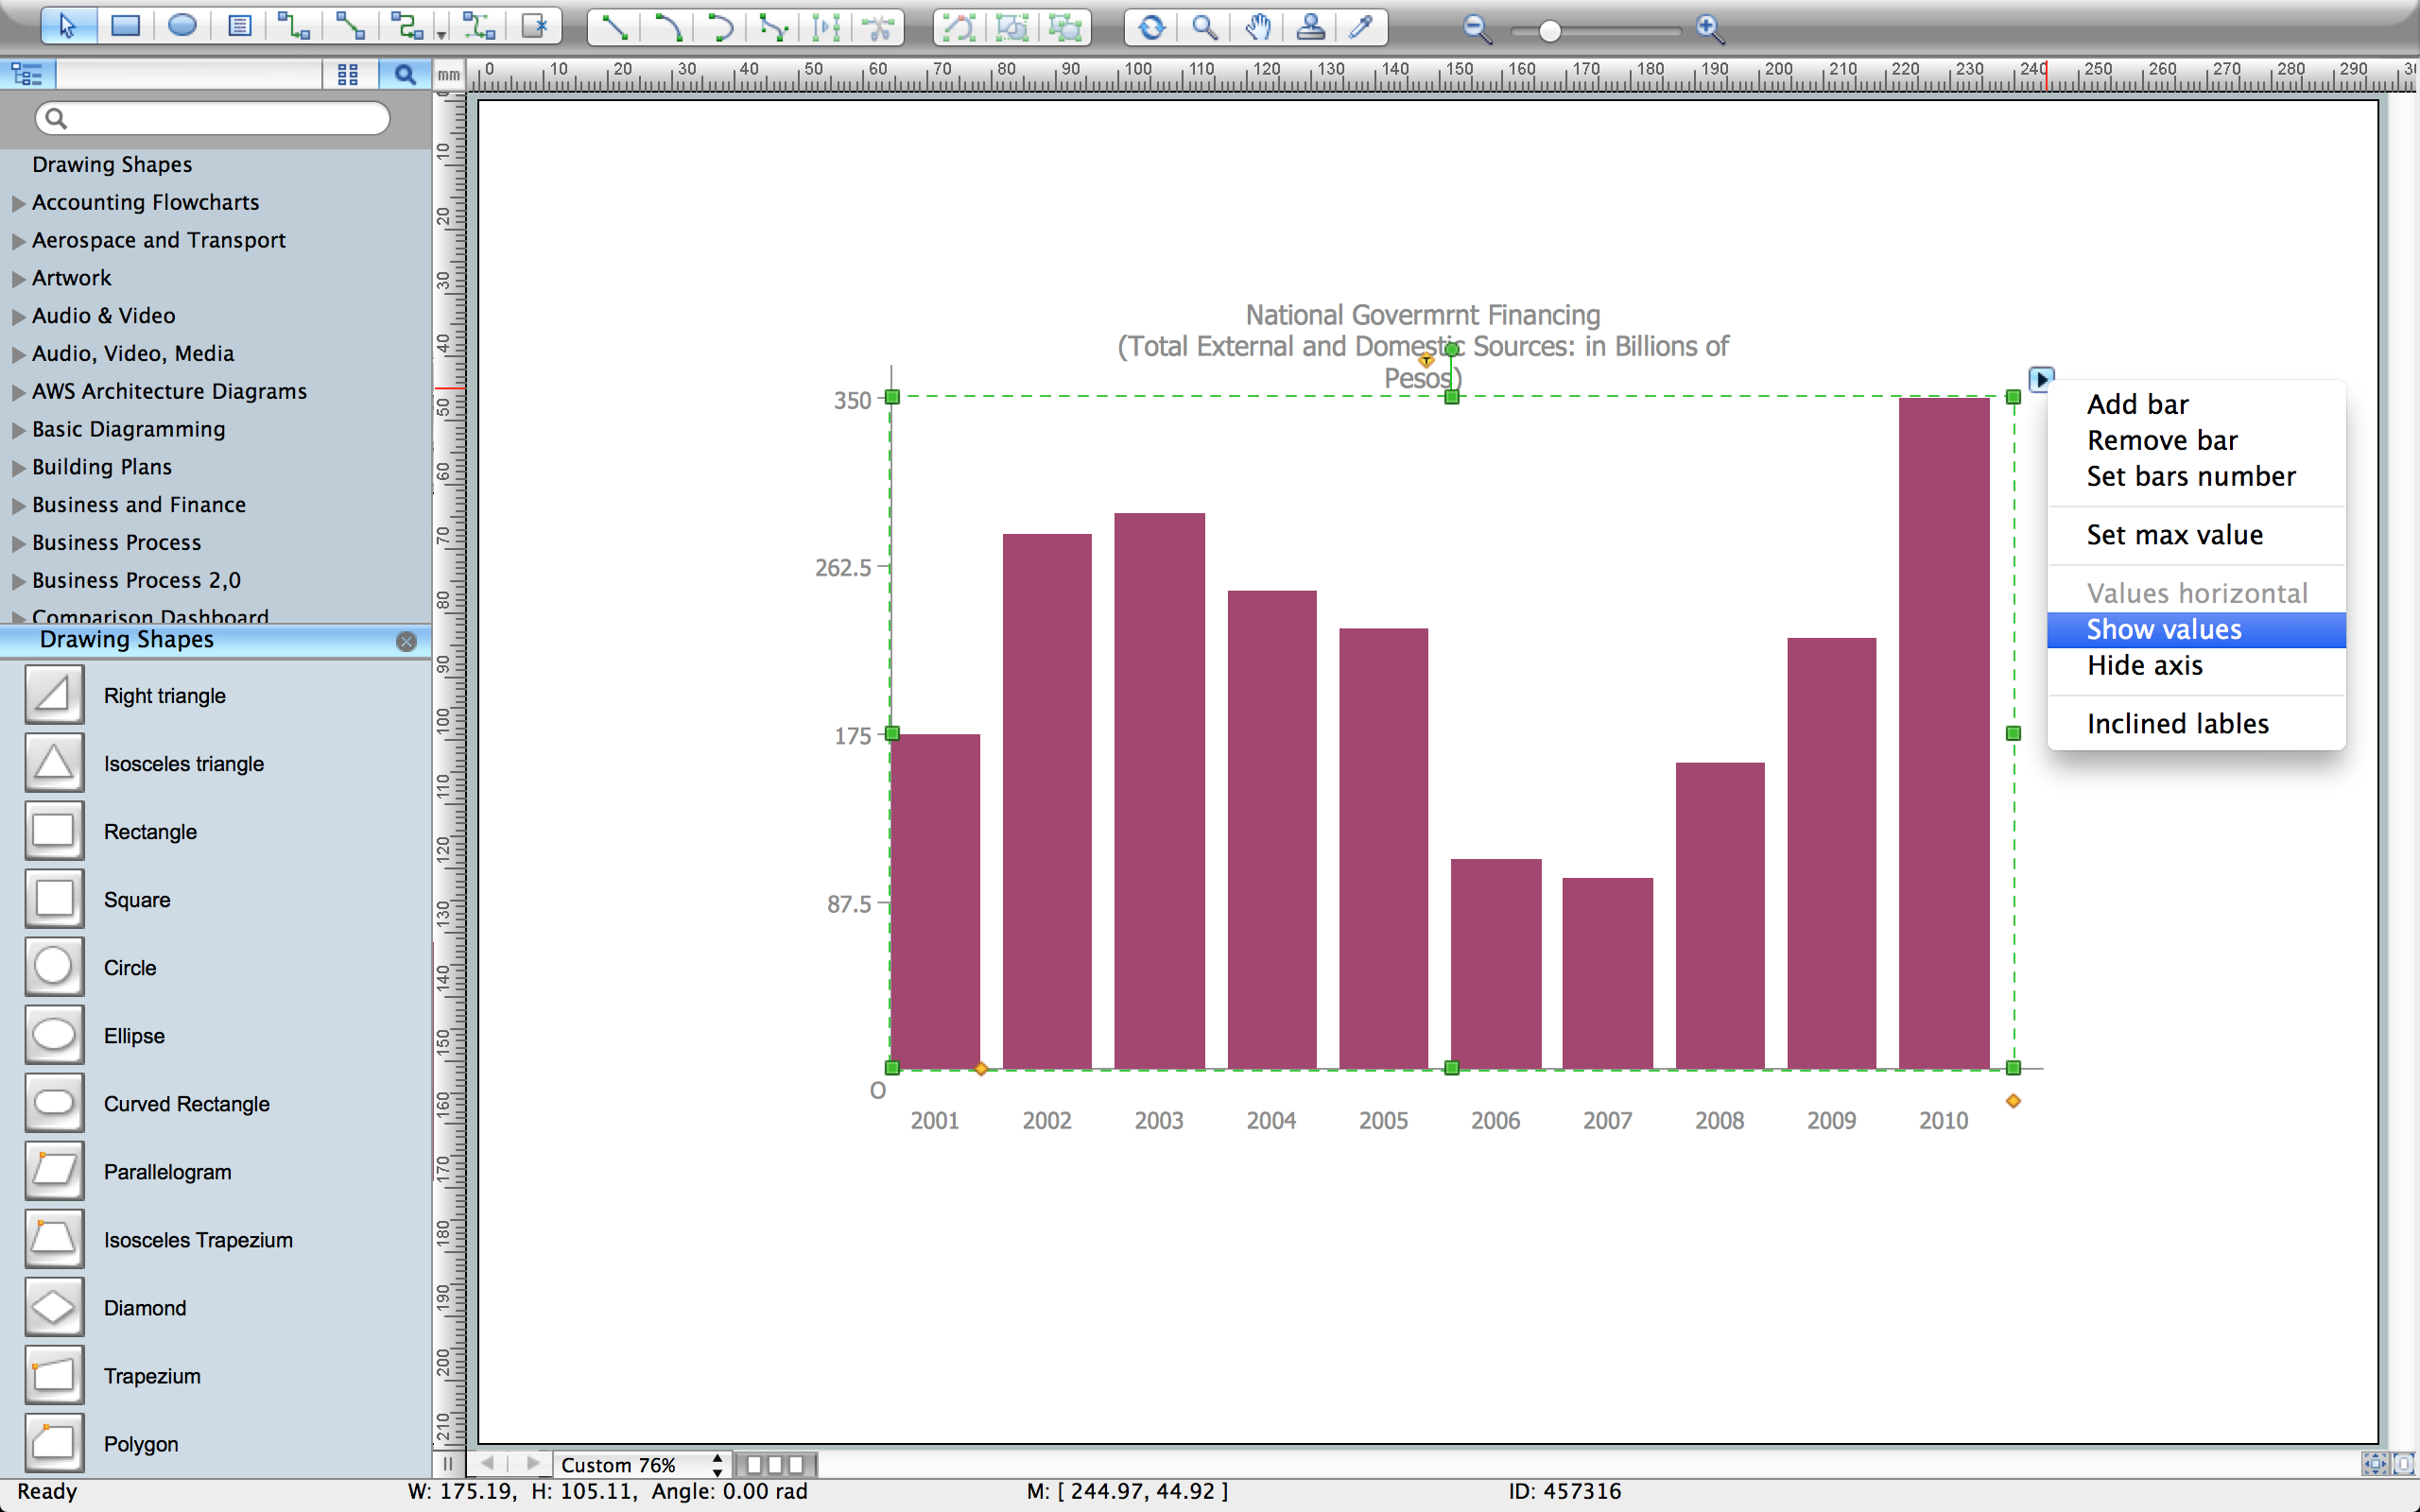Go to next page arrow

[x=532, y=1463]
